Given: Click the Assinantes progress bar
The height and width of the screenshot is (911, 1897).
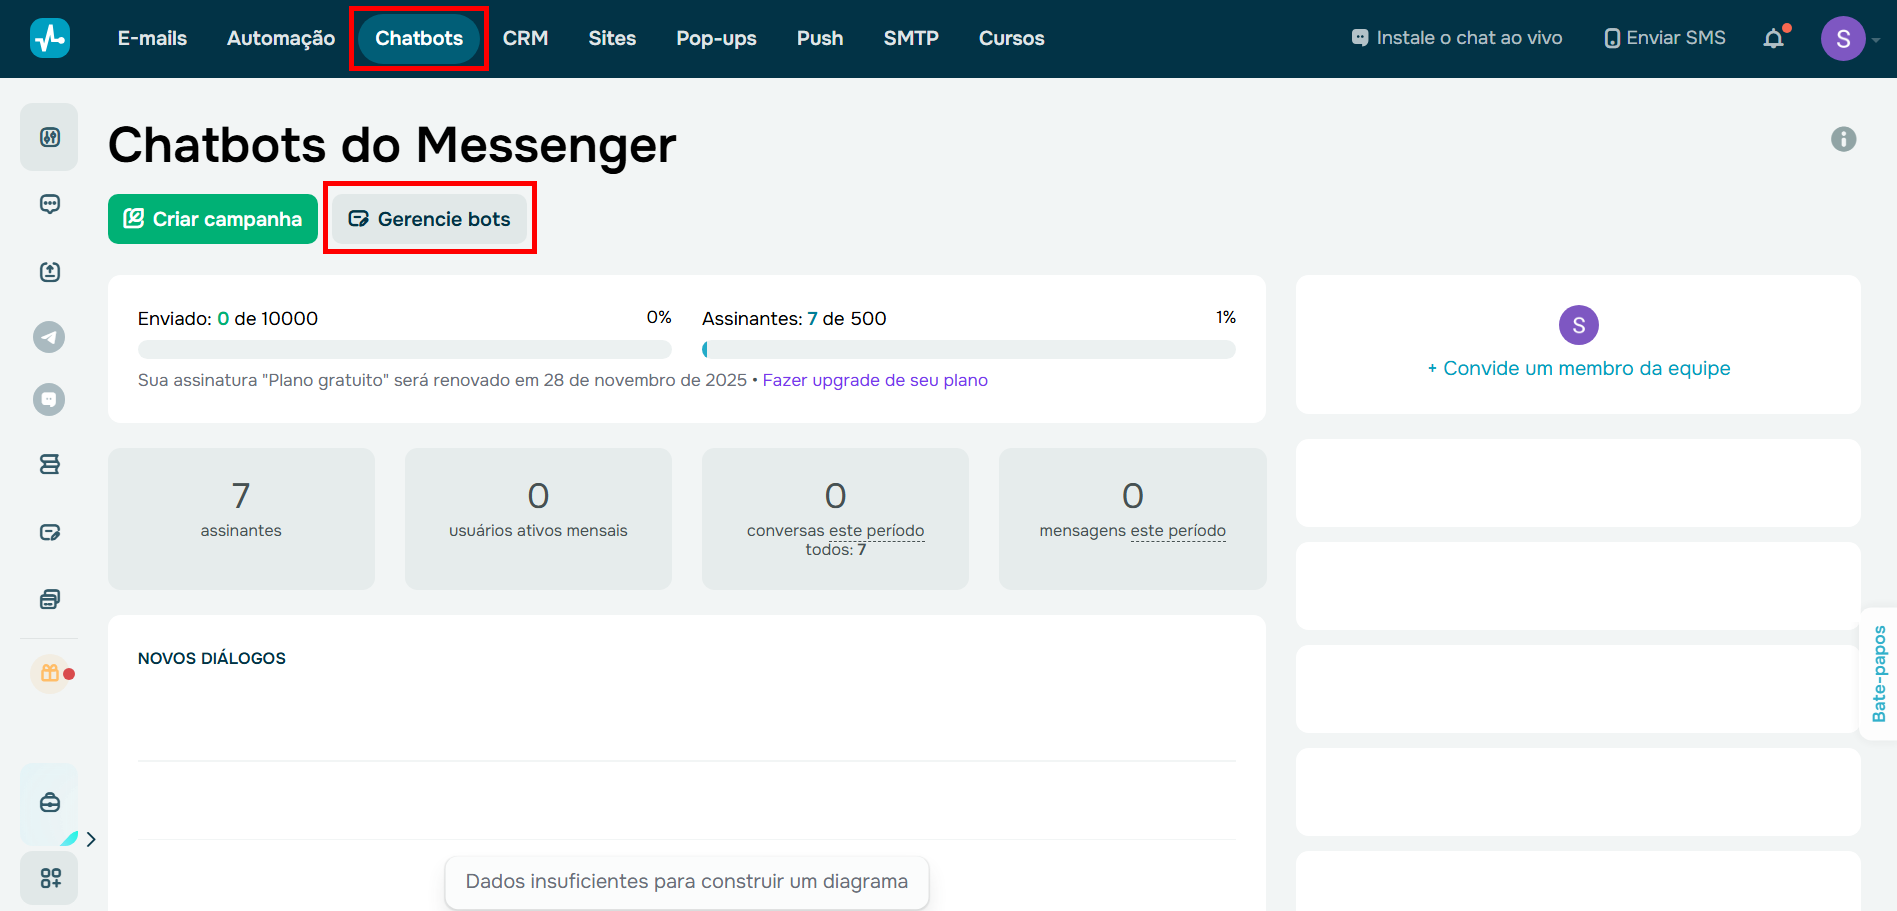Looking at the screenshot, I should (x=969, y=349).
